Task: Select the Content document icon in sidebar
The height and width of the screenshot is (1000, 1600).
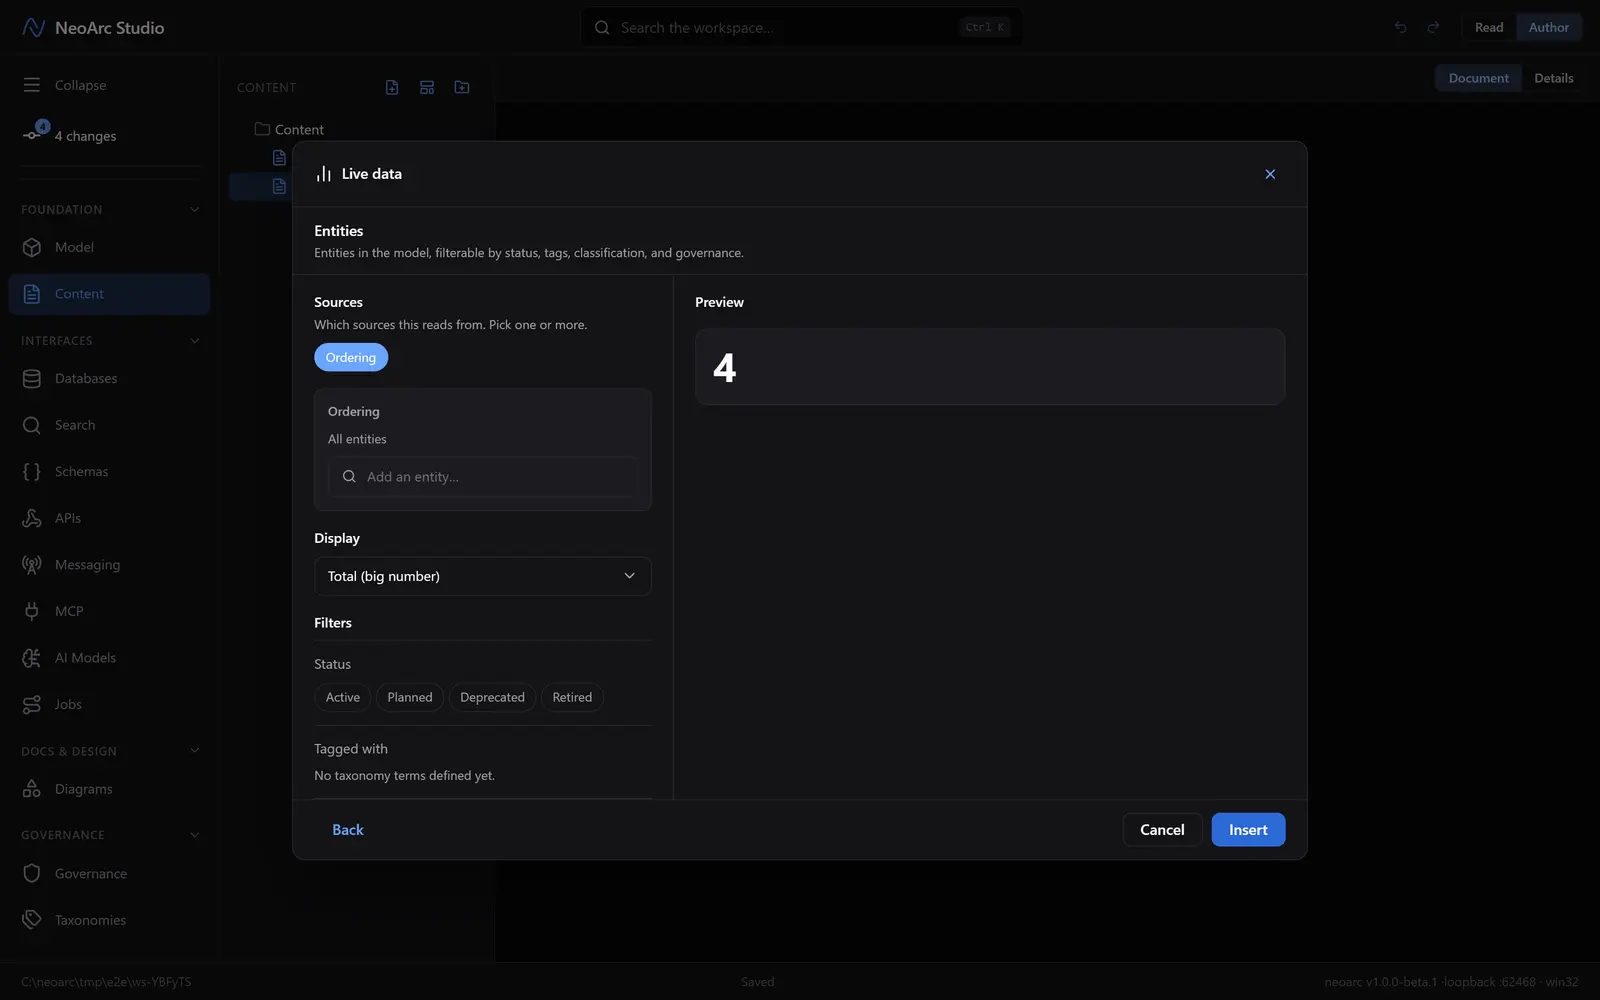Action: tap(32, 294)
